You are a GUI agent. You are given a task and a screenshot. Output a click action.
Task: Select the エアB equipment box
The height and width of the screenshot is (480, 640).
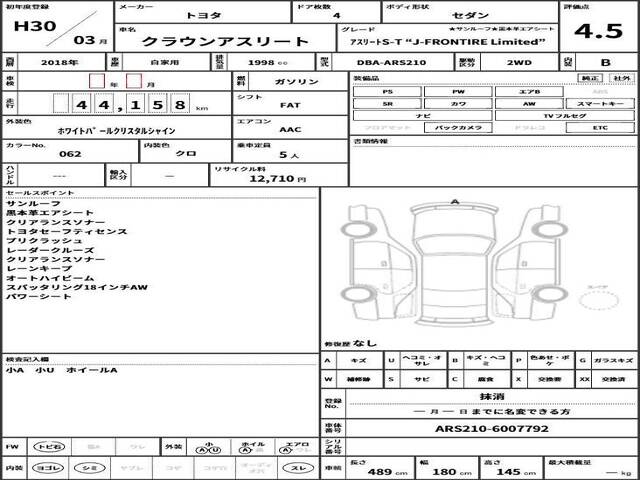(529, 92)
